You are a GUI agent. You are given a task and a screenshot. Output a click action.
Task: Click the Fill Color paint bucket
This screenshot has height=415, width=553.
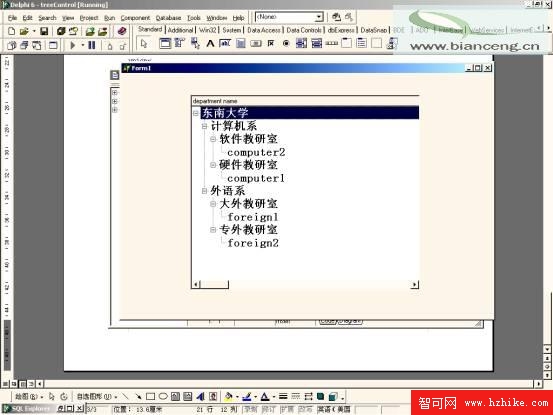tap(229, 397)
